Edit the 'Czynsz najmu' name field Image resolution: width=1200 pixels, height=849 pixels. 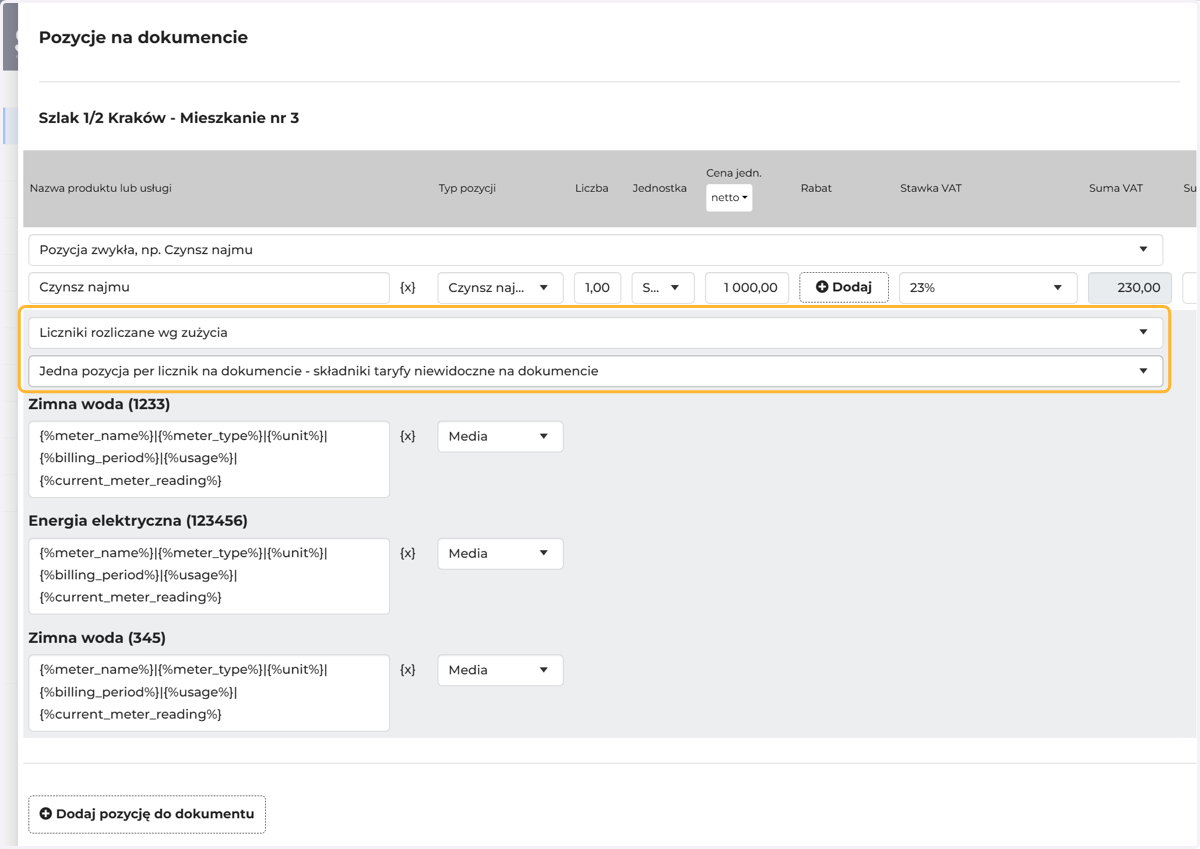tap(209, 287)
